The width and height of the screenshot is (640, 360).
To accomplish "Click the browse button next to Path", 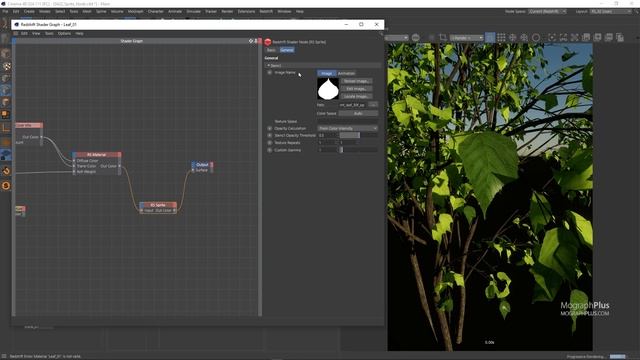I will coord(373,105).
